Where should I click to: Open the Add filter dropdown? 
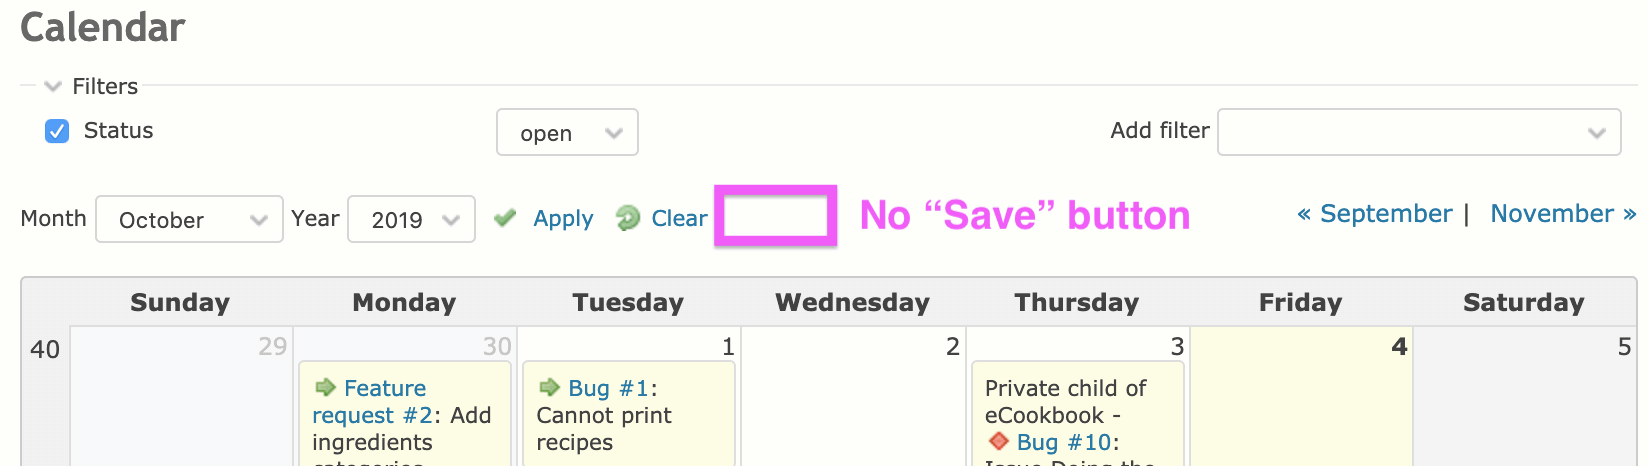pos(1418,133)
